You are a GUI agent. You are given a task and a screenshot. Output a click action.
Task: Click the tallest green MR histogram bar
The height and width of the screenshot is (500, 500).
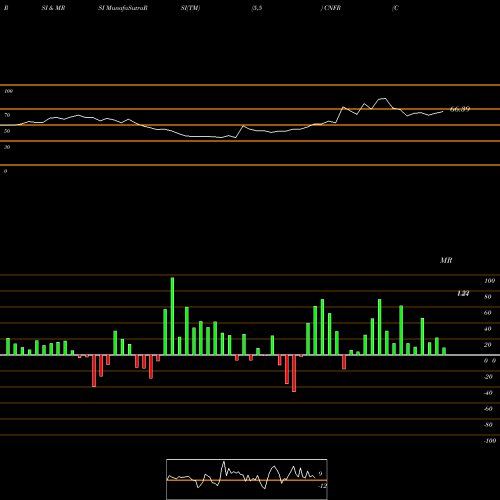pyautogui.click(x=172, y=316)
